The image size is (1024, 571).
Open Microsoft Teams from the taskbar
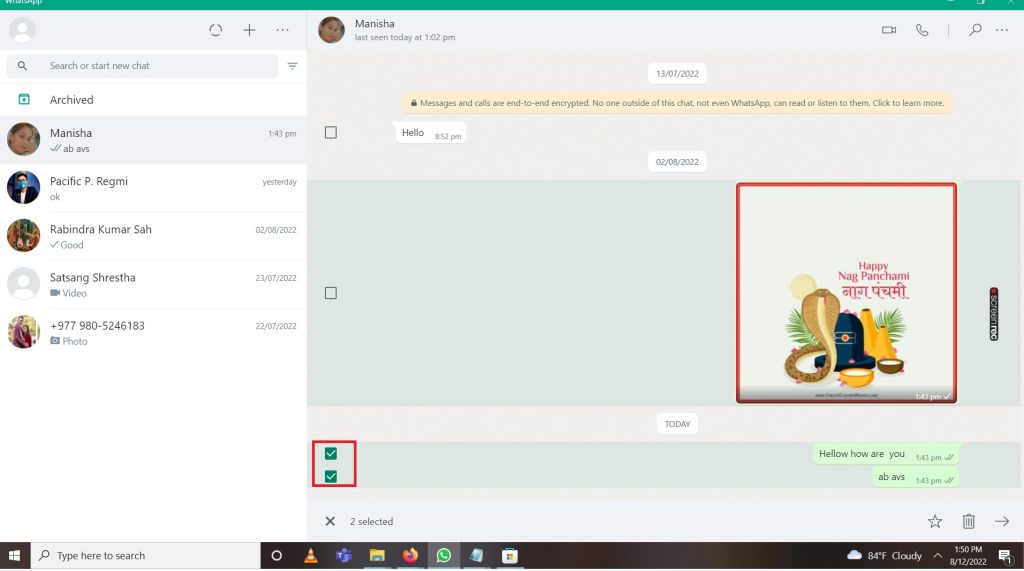(344, 555)
